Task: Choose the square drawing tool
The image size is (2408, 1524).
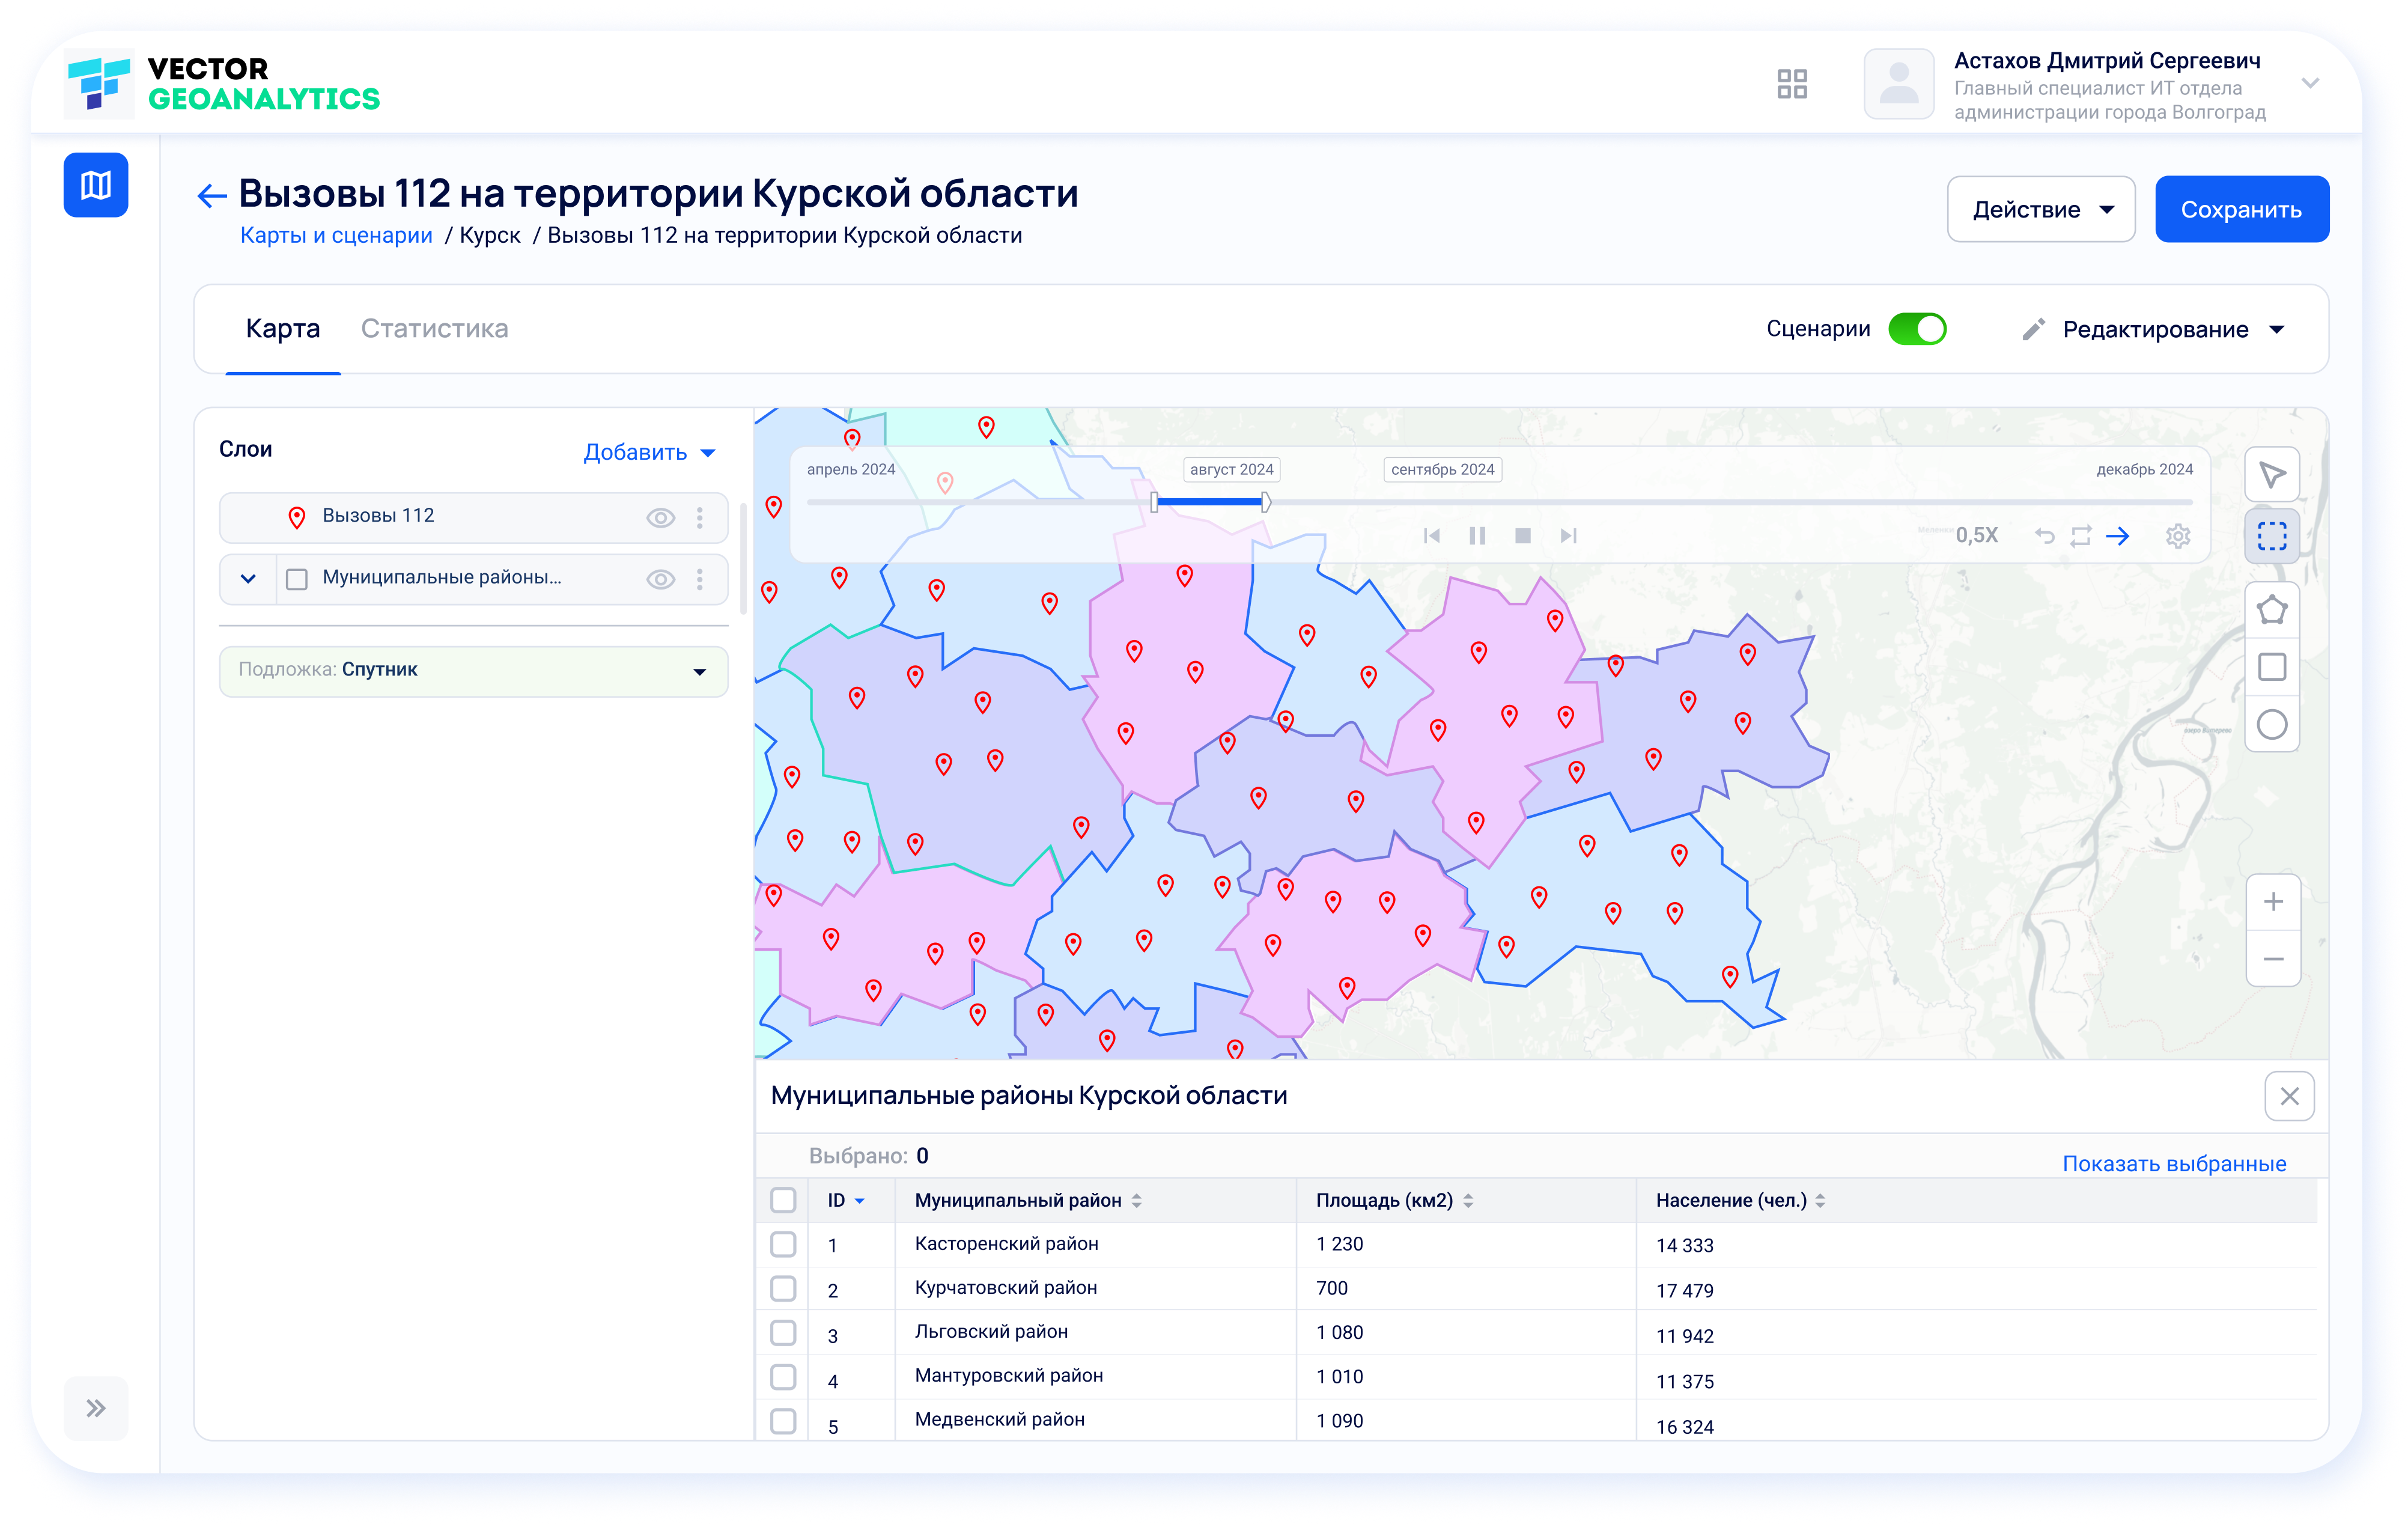Action: pyautogui.click(x=2272, y=667)
